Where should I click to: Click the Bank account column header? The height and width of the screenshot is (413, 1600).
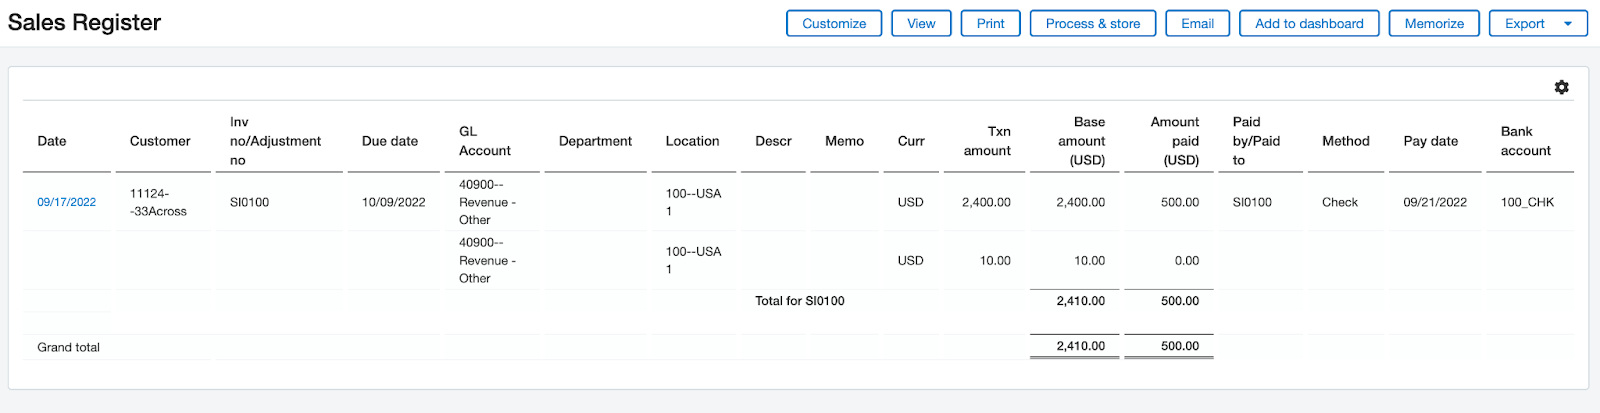point(1526,141)
